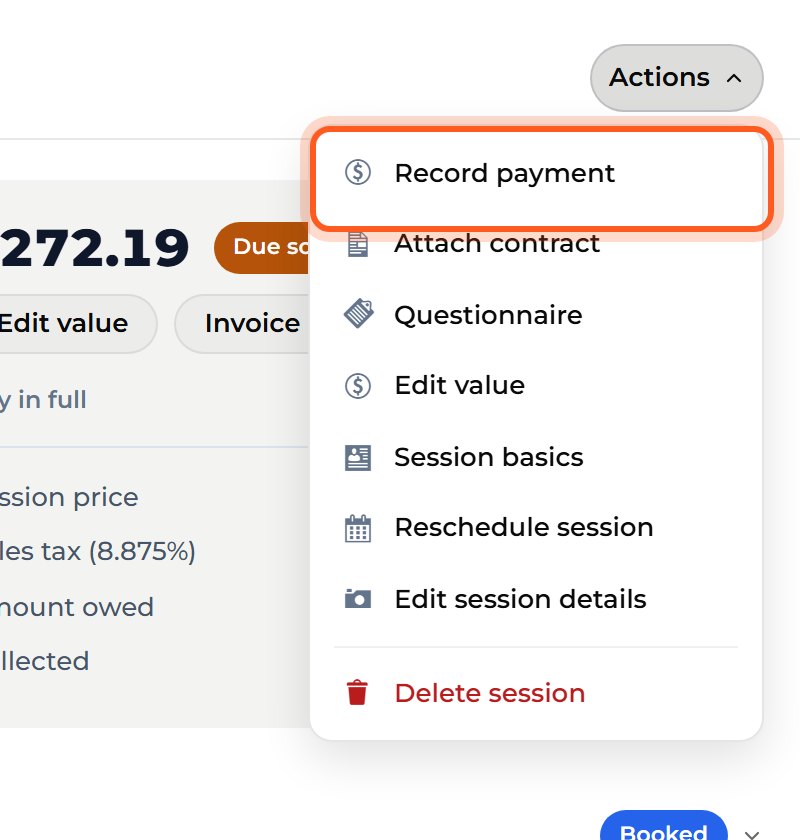Click the Session price row label
The height and width of the screenshot is (840, 800).
(69, 498)
